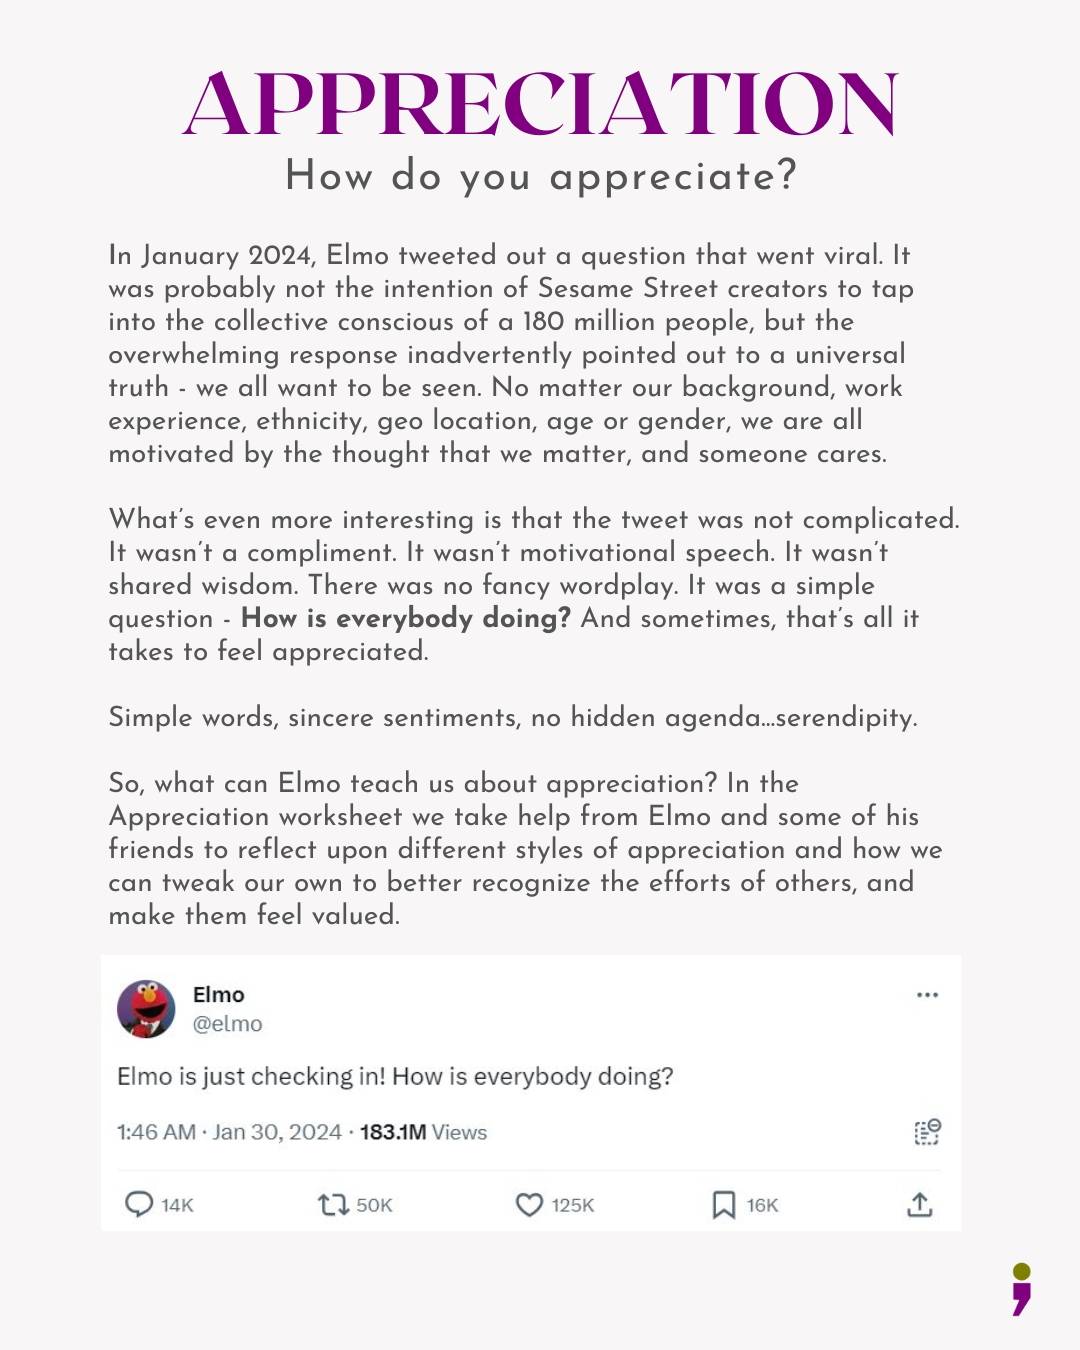Image resolution: width=1080 pixels, height=1350 pixels.
Task: Click the bookmark icon showing 16K
Action: coord(722,1205)
